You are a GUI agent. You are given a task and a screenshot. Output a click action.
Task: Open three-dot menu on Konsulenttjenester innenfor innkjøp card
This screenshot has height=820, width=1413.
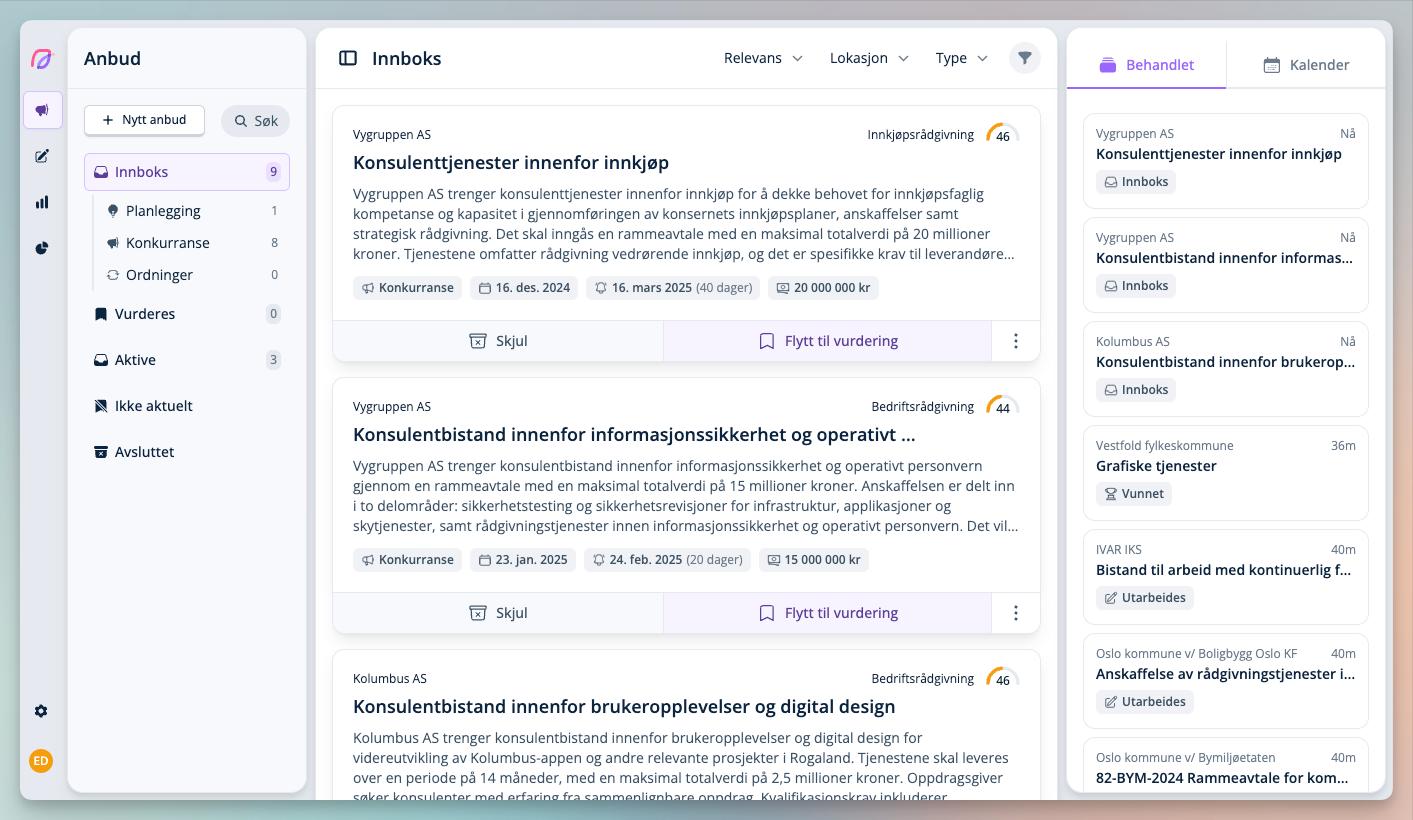(1015, 341)
